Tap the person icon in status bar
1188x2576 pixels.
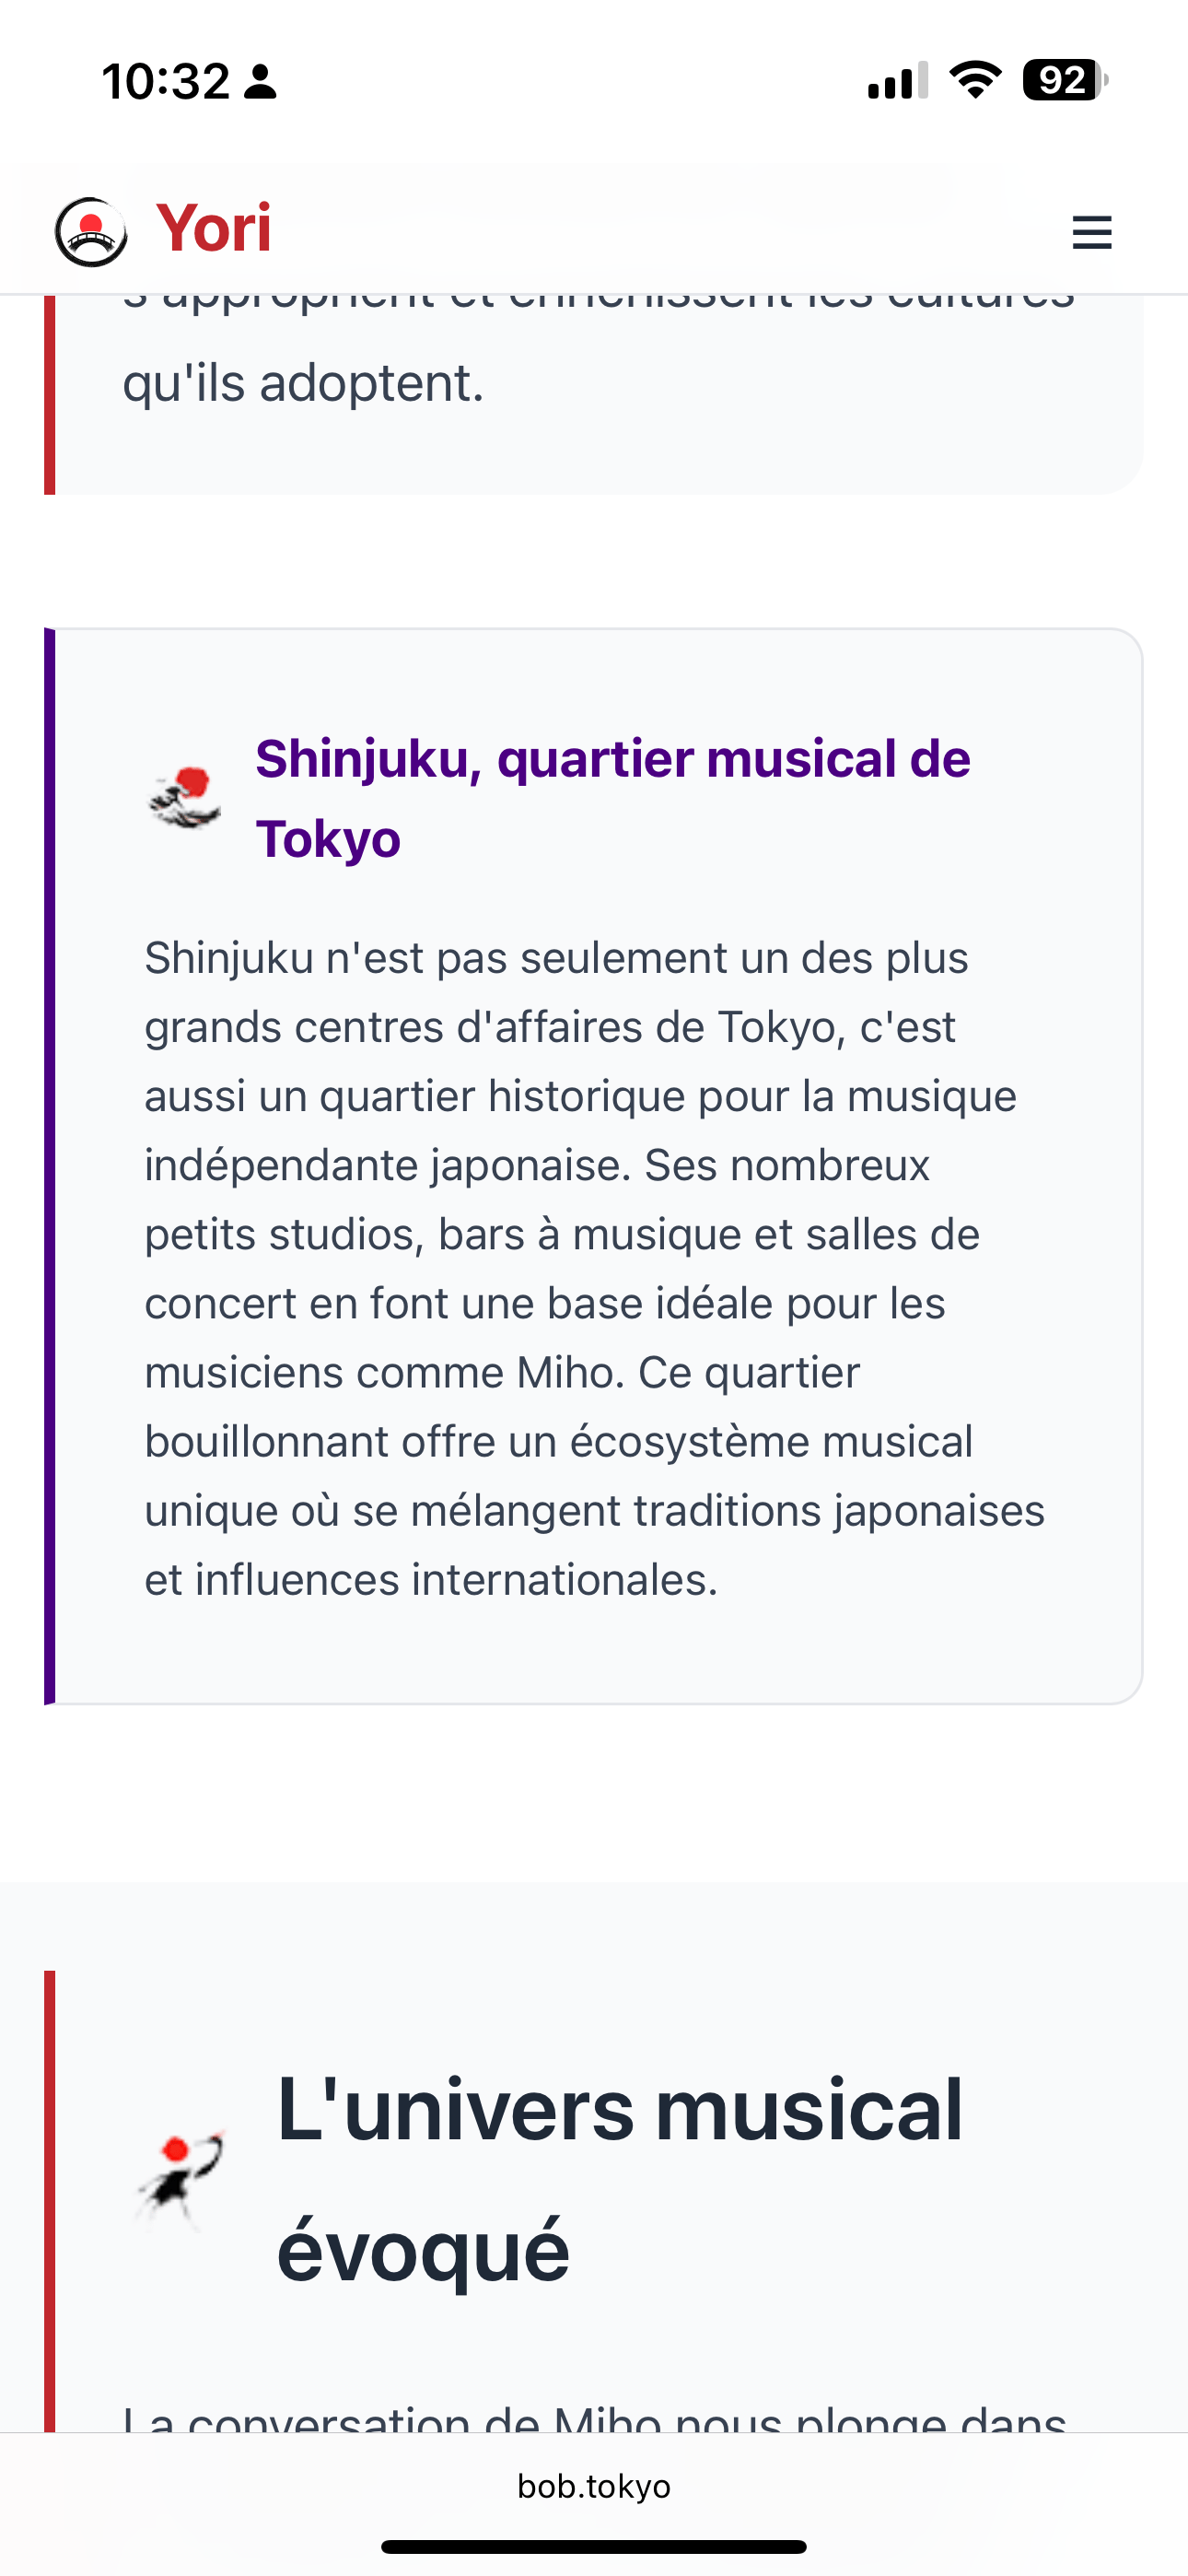261,82
